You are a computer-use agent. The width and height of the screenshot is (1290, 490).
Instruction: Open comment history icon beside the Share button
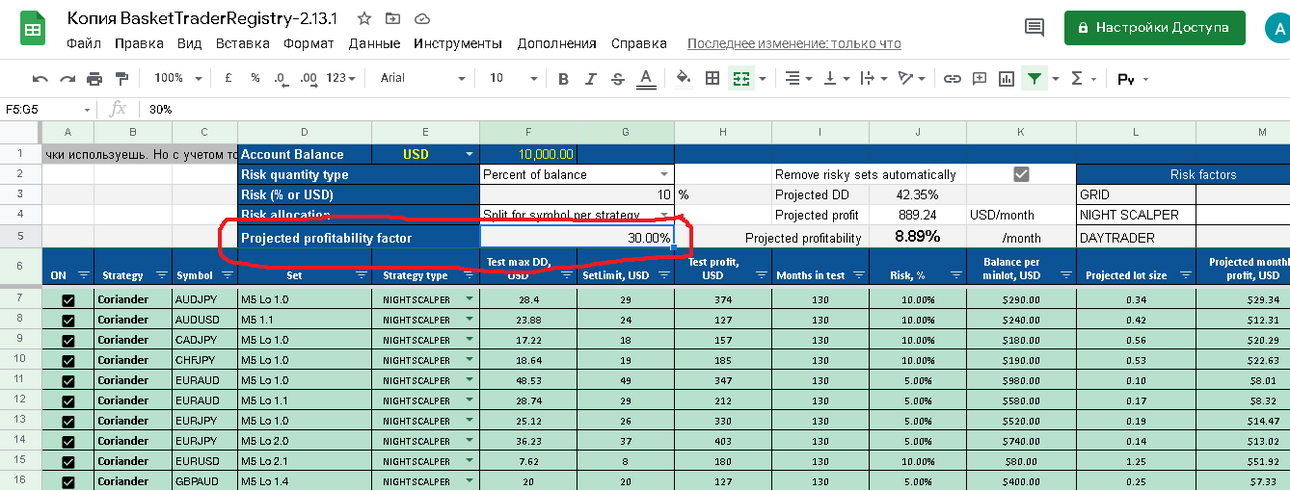(x=1034, y=27)
